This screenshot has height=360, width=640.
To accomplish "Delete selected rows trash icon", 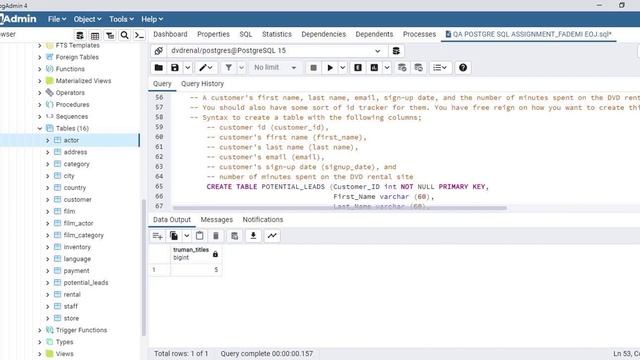I will (x=216, y=236).
